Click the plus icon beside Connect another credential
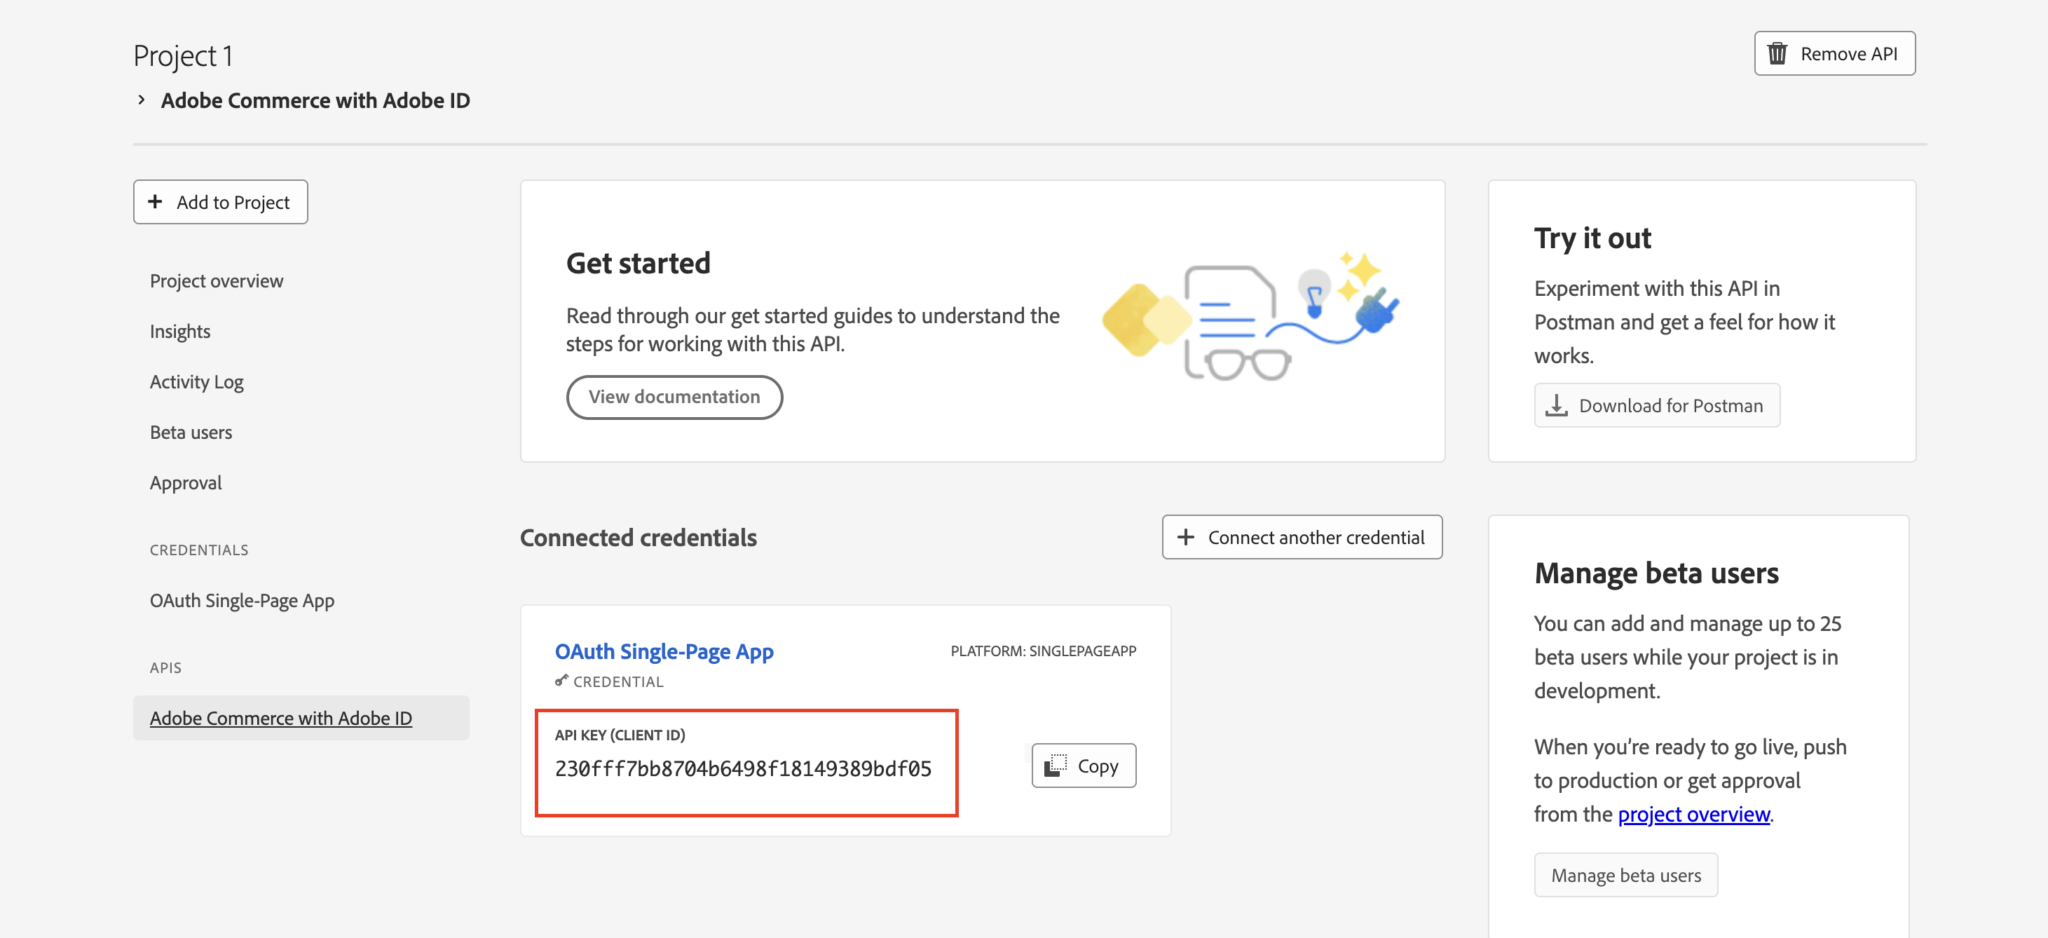Viewport: 2048px width, 938px height. tap(1186, 537)
